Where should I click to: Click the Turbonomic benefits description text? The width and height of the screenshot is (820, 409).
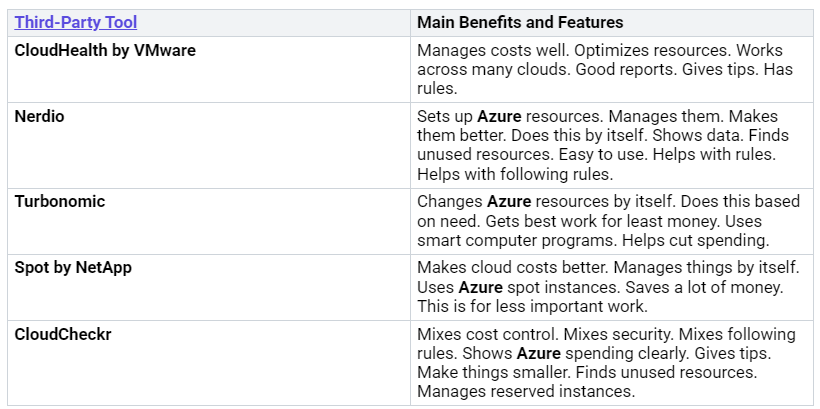click(x=608, y=221)
